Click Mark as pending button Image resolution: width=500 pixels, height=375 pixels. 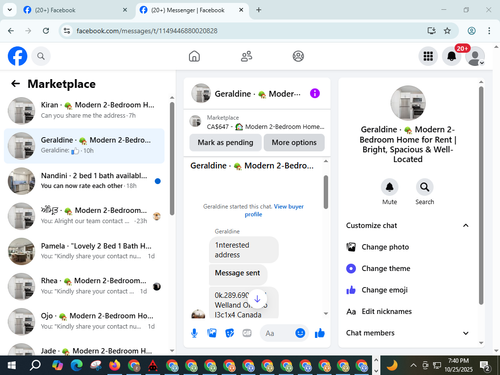[225, 143]
